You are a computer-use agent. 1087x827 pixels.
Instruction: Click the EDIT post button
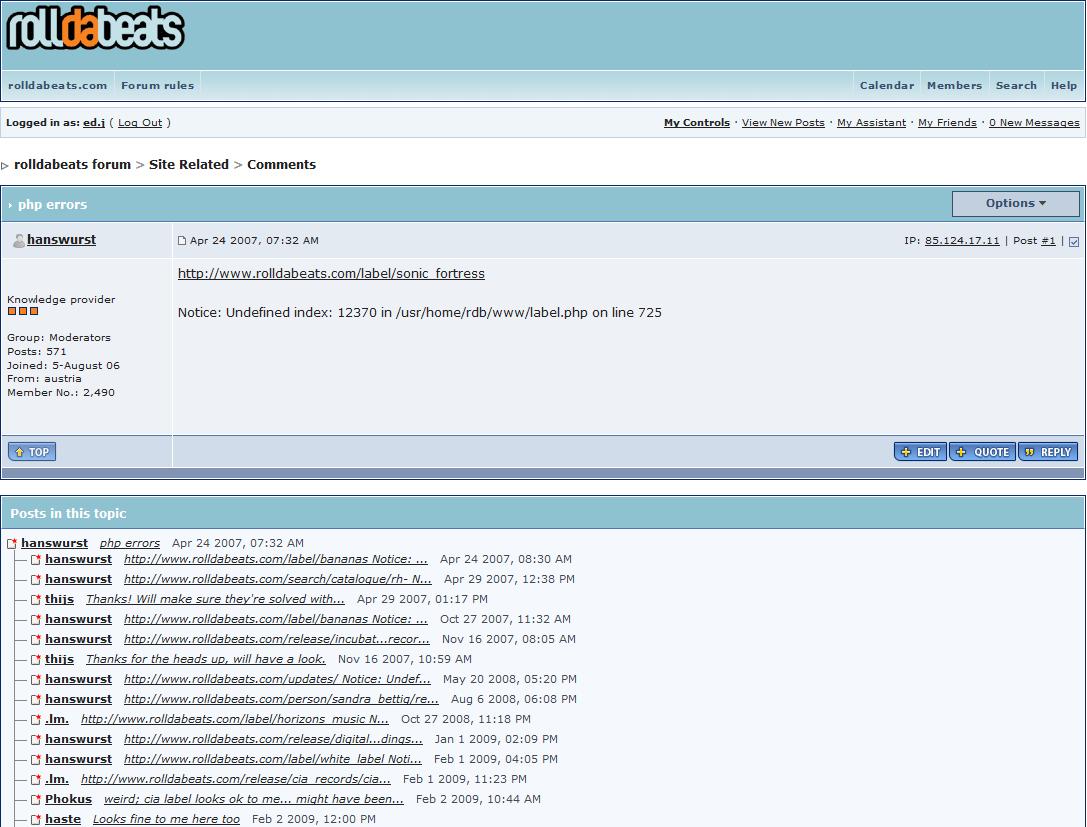pos(920,452)
